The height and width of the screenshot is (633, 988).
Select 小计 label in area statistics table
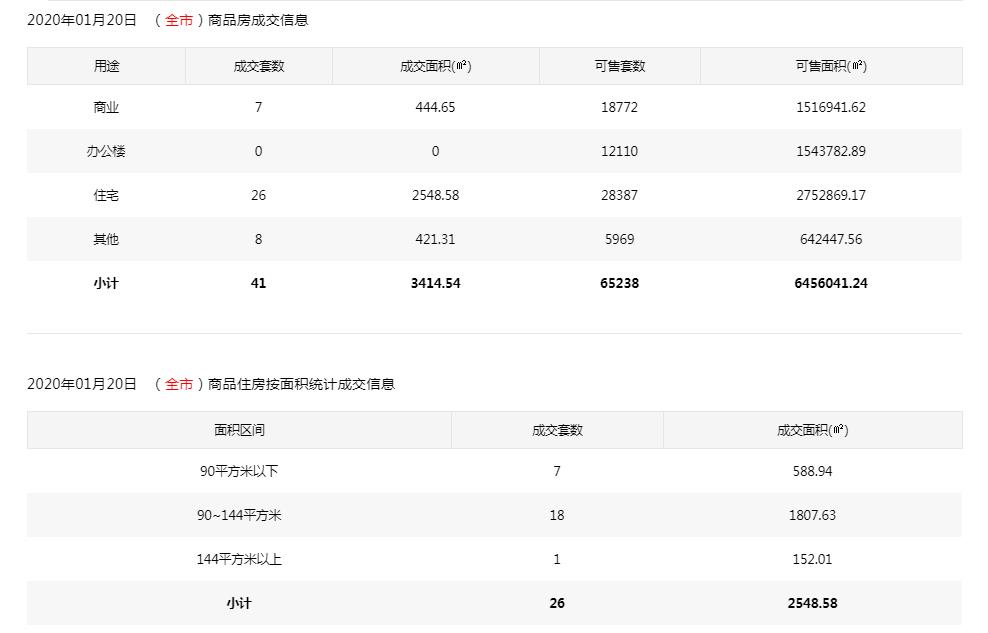pos(239,603)
